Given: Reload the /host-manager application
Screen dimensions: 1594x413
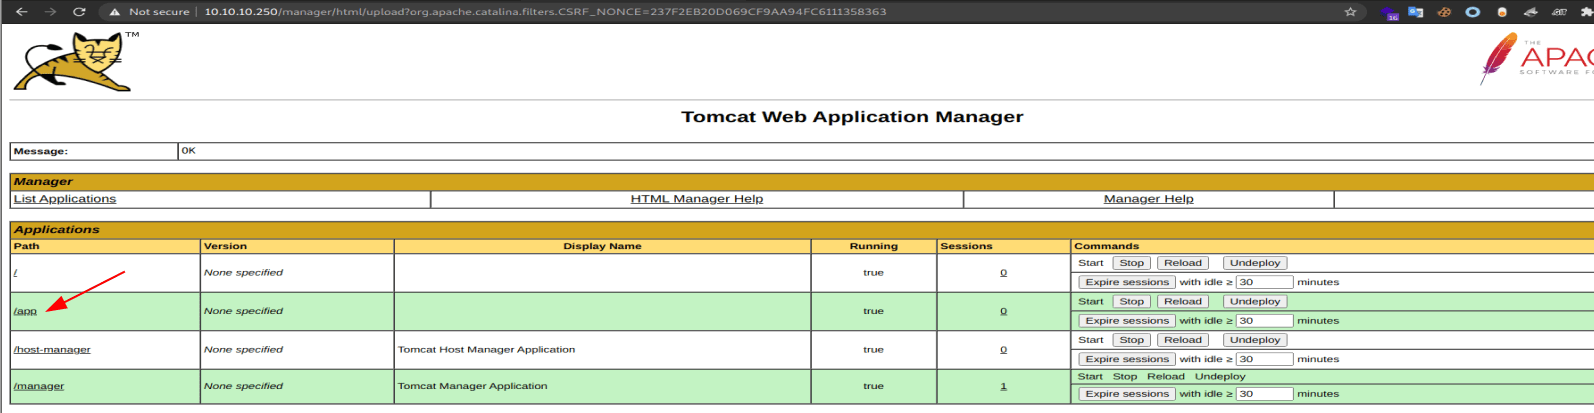Looking at the screenshot, I should click(1183, 340).
